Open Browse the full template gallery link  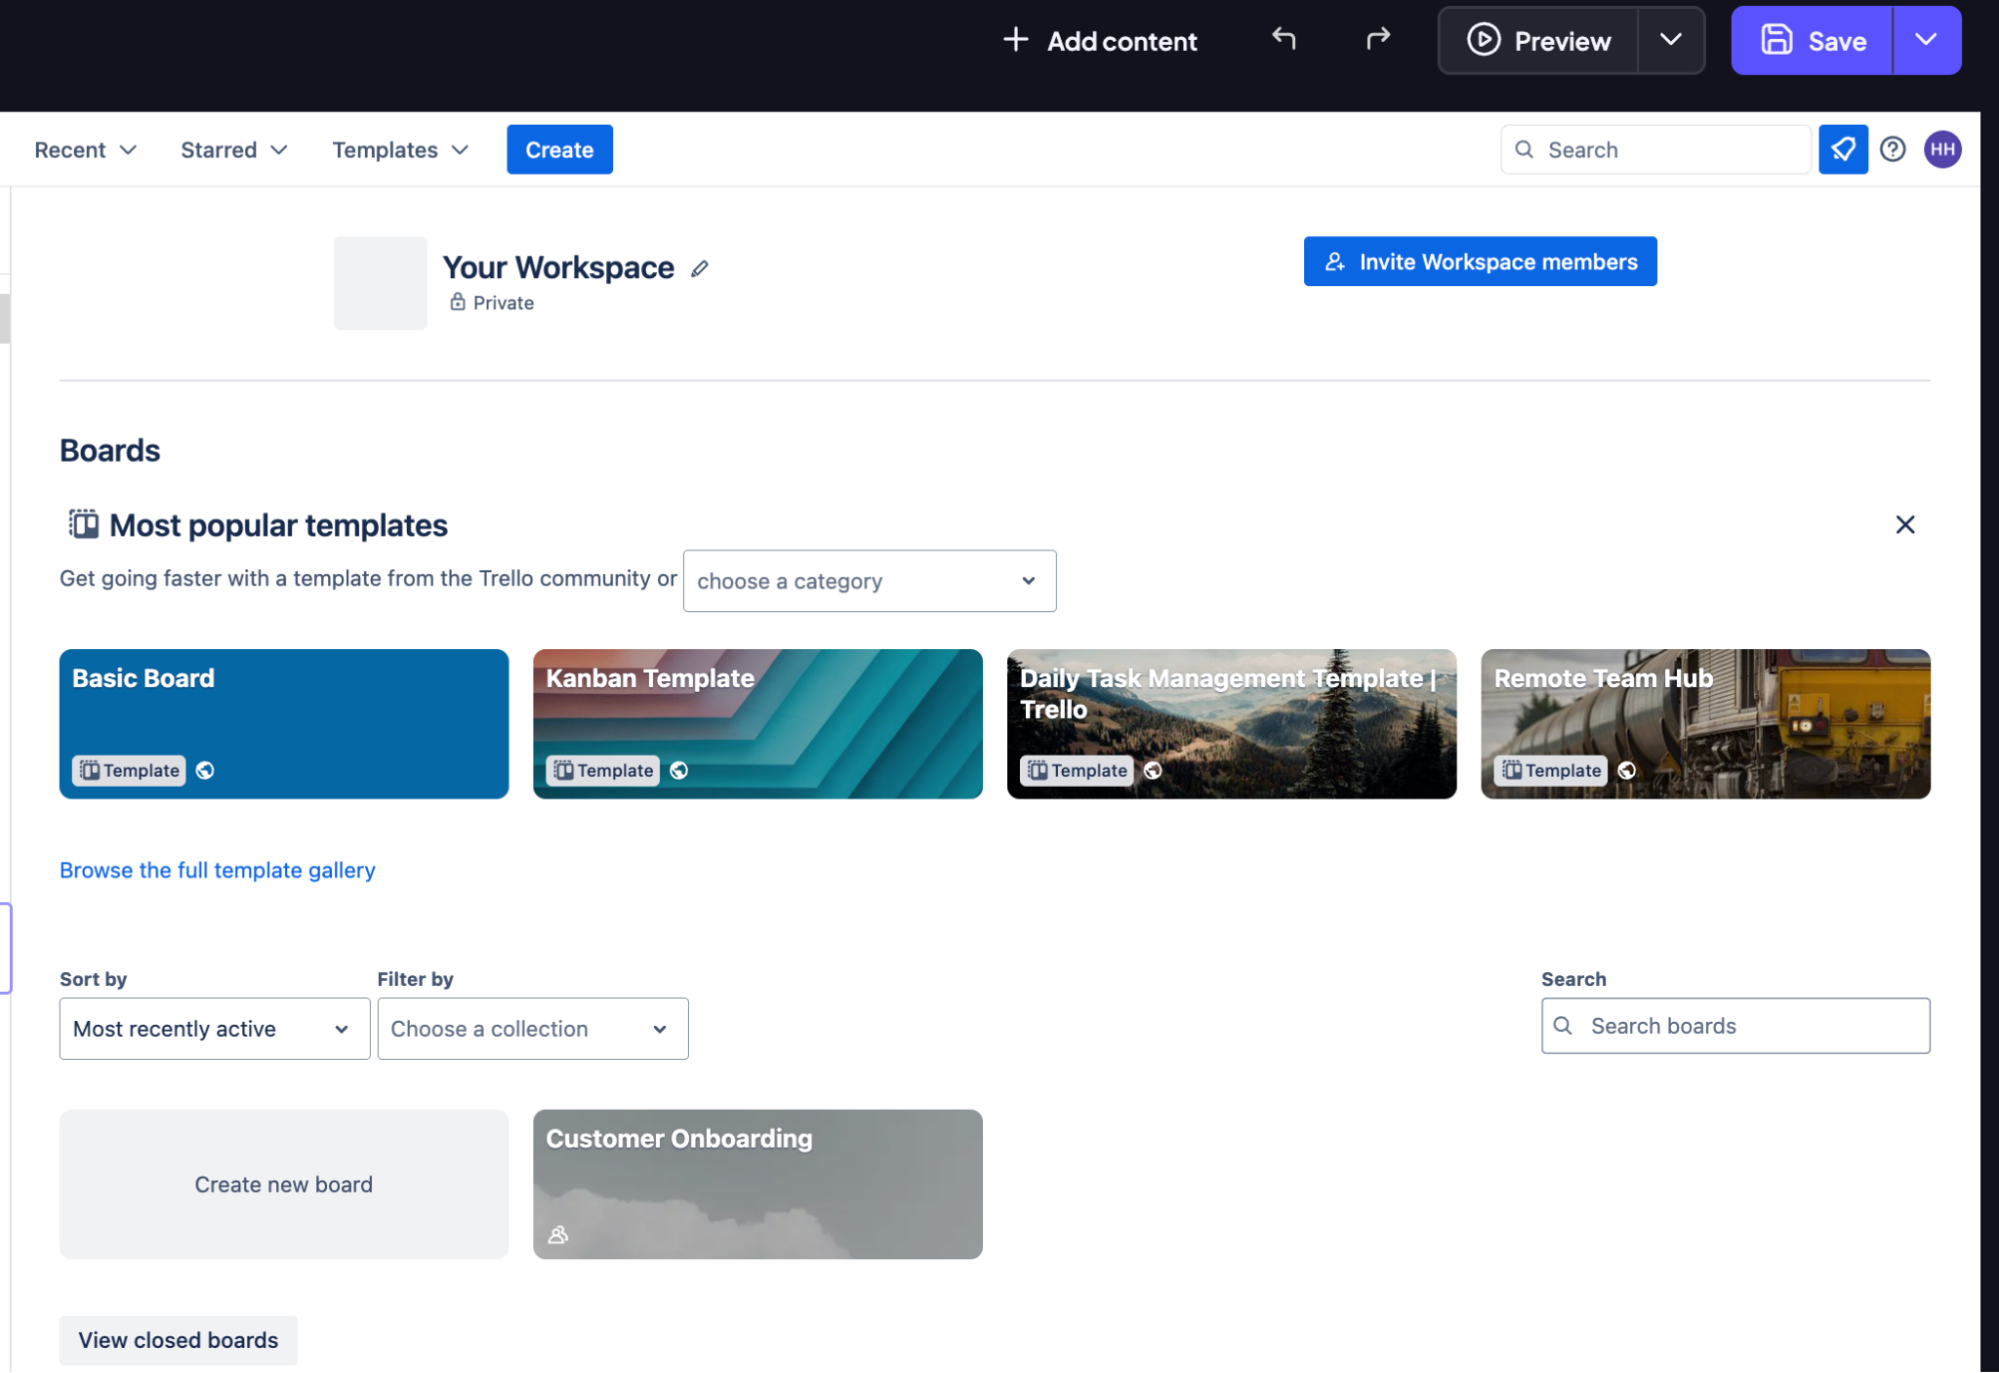tap(217, 870)
